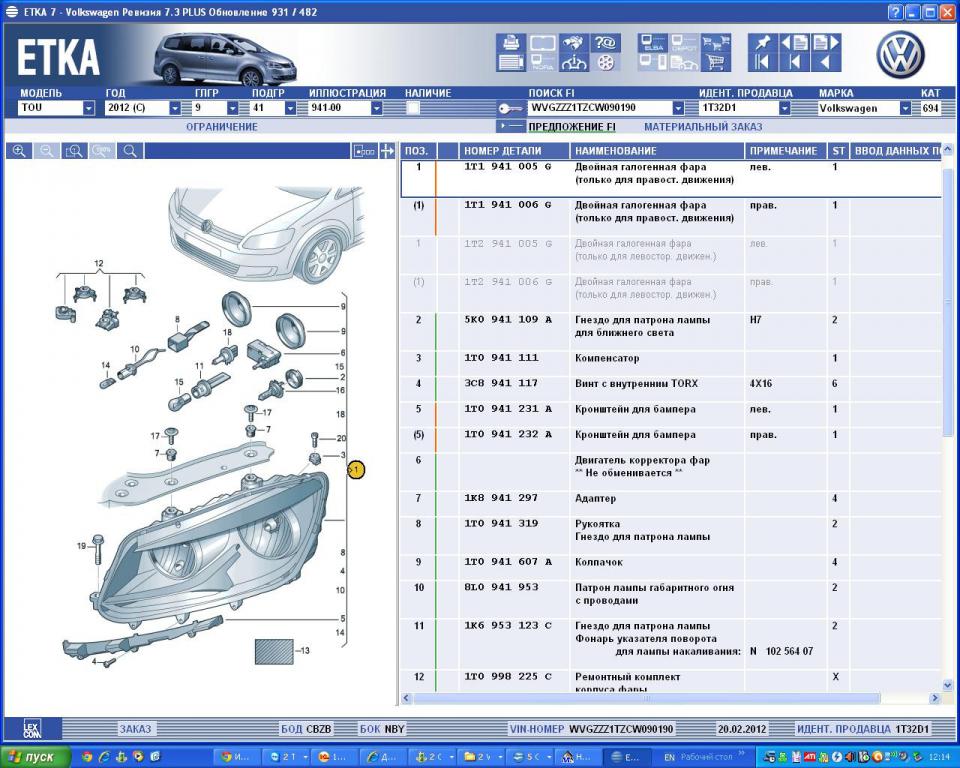960x768 pixels.
Task: Open the ГОД year dropdown
Action: [175, 108]
